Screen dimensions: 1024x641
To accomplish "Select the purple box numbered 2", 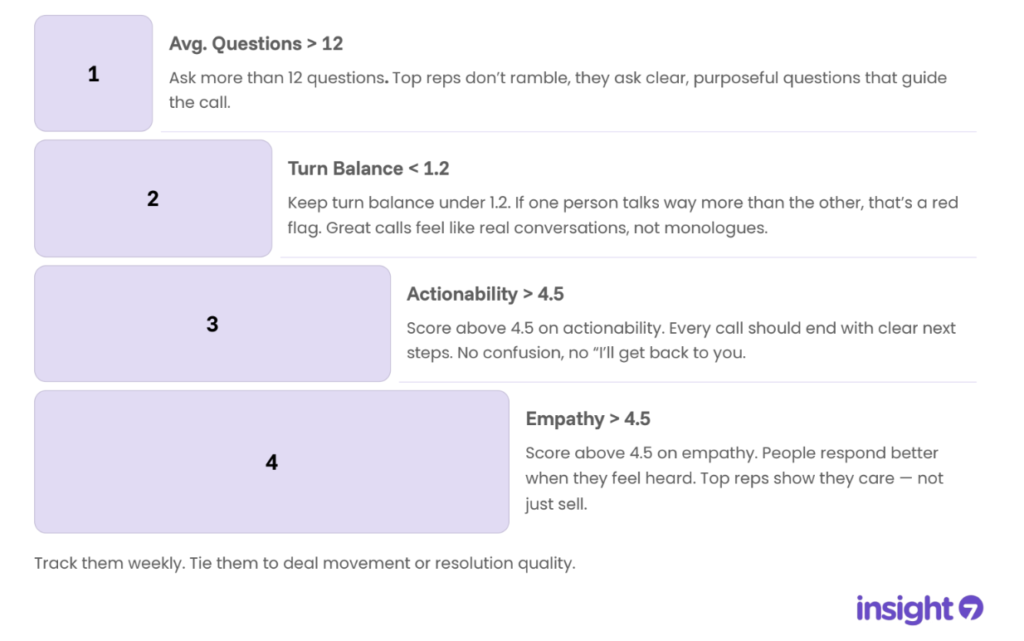I will 153,198.
